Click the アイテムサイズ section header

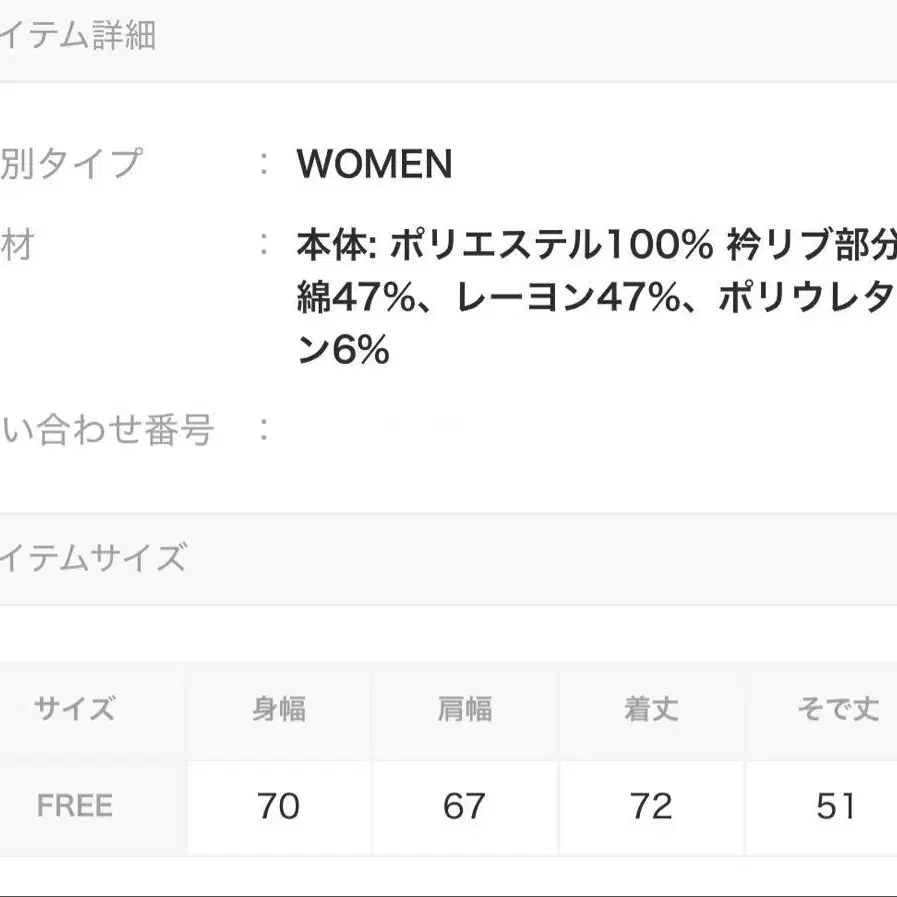point(95,557)
